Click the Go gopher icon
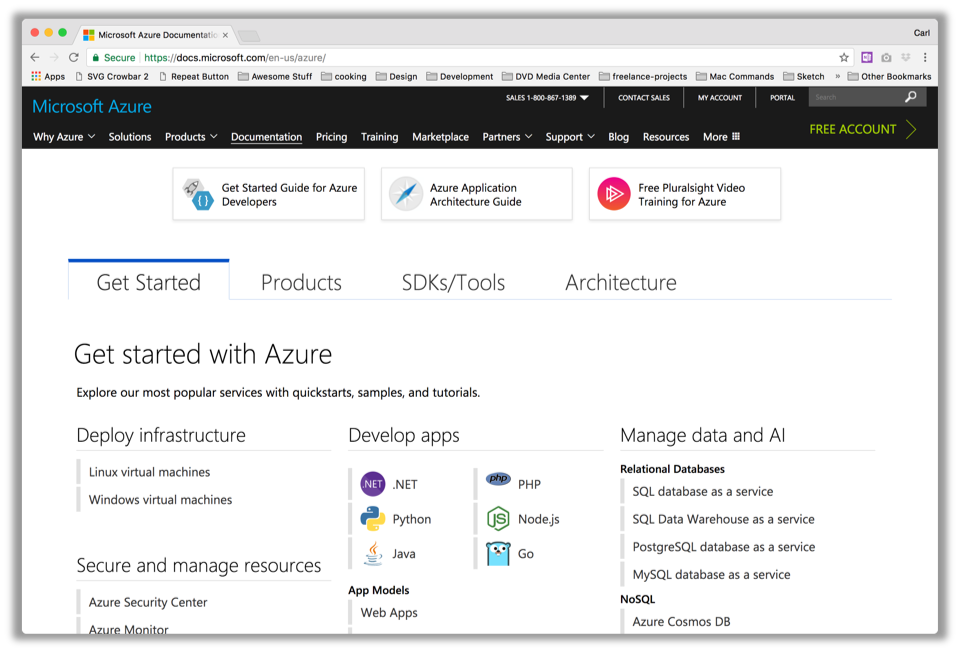 click(498, 554)
